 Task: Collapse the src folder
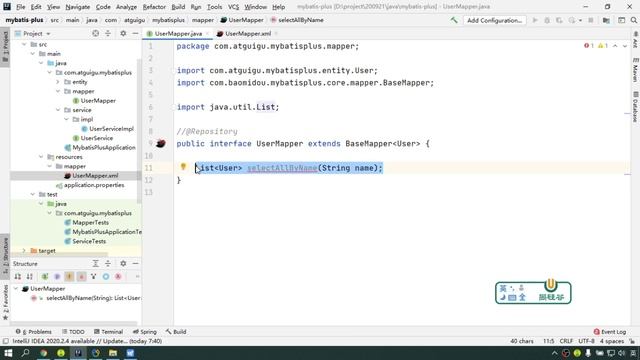(x=24, y=44)
